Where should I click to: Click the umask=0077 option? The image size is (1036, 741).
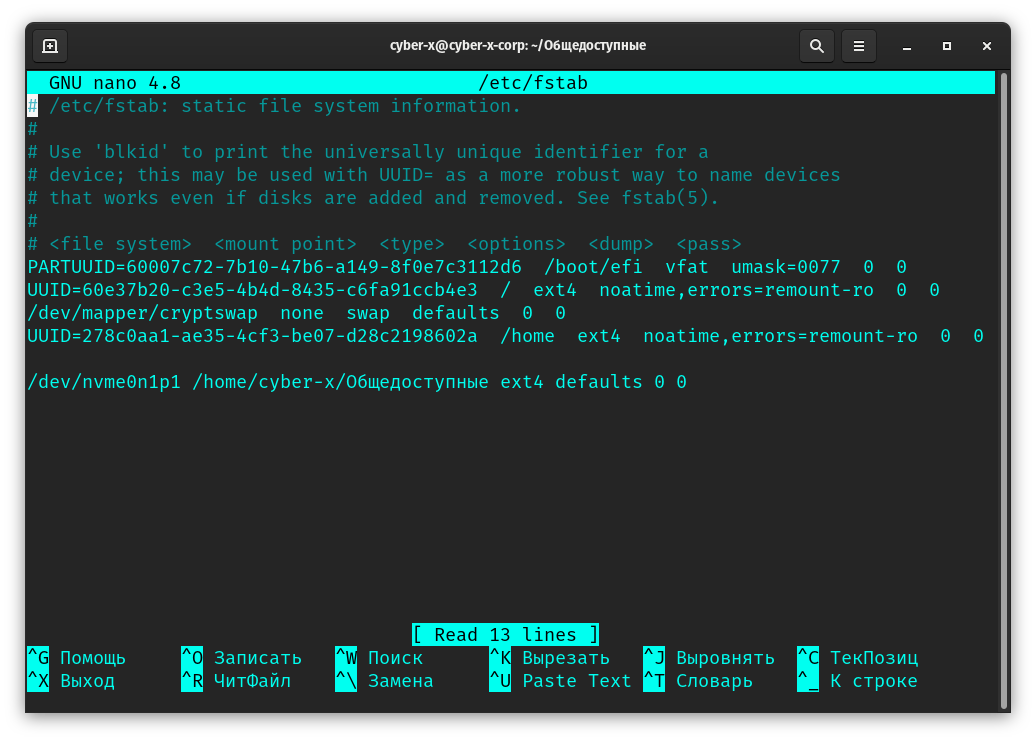[x=786, y=267]
